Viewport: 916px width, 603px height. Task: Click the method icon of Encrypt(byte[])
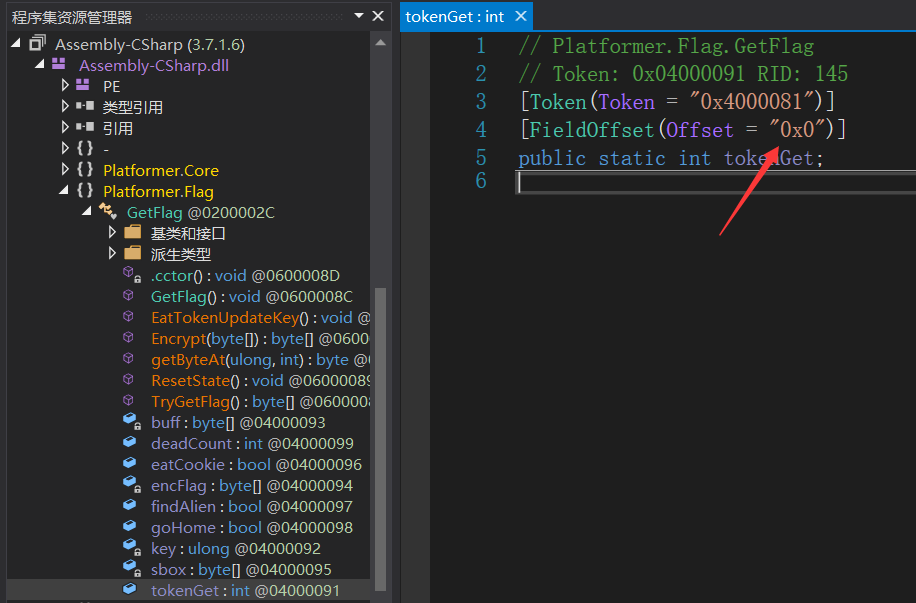129,338
